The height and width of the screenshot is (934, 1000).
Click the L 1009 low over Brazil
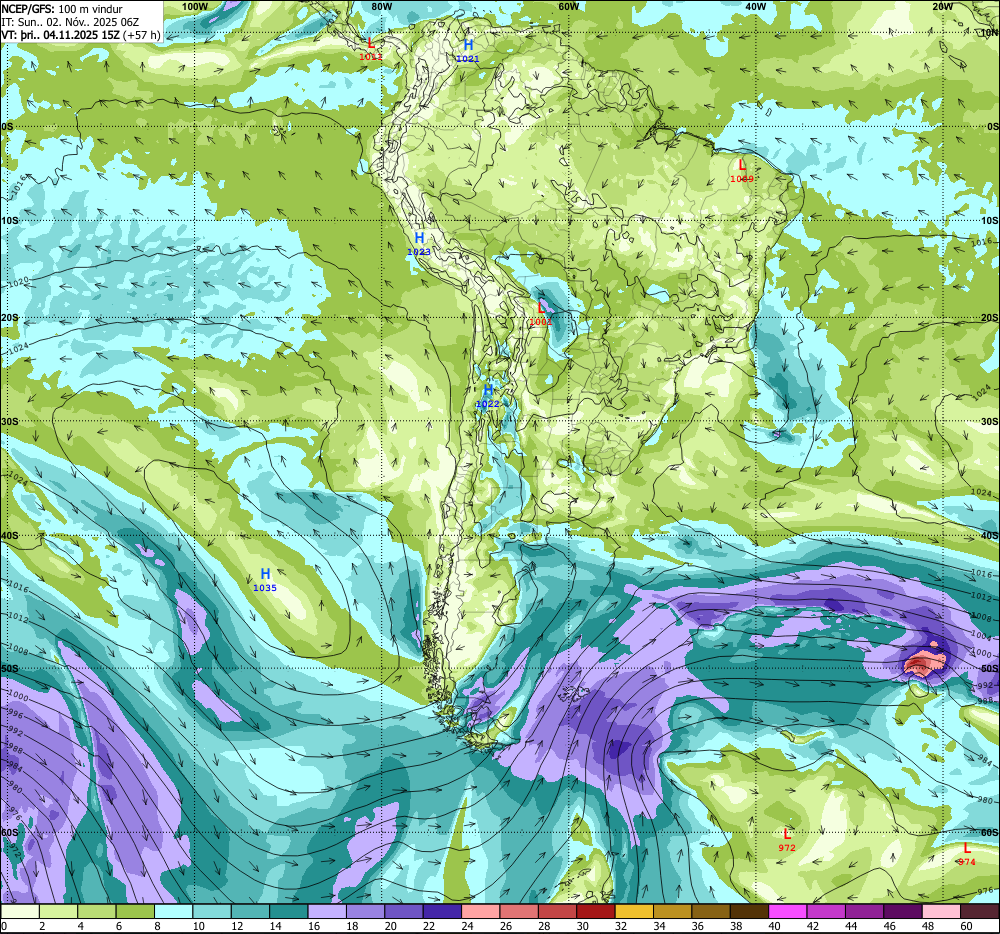click(x=742, y=171)
